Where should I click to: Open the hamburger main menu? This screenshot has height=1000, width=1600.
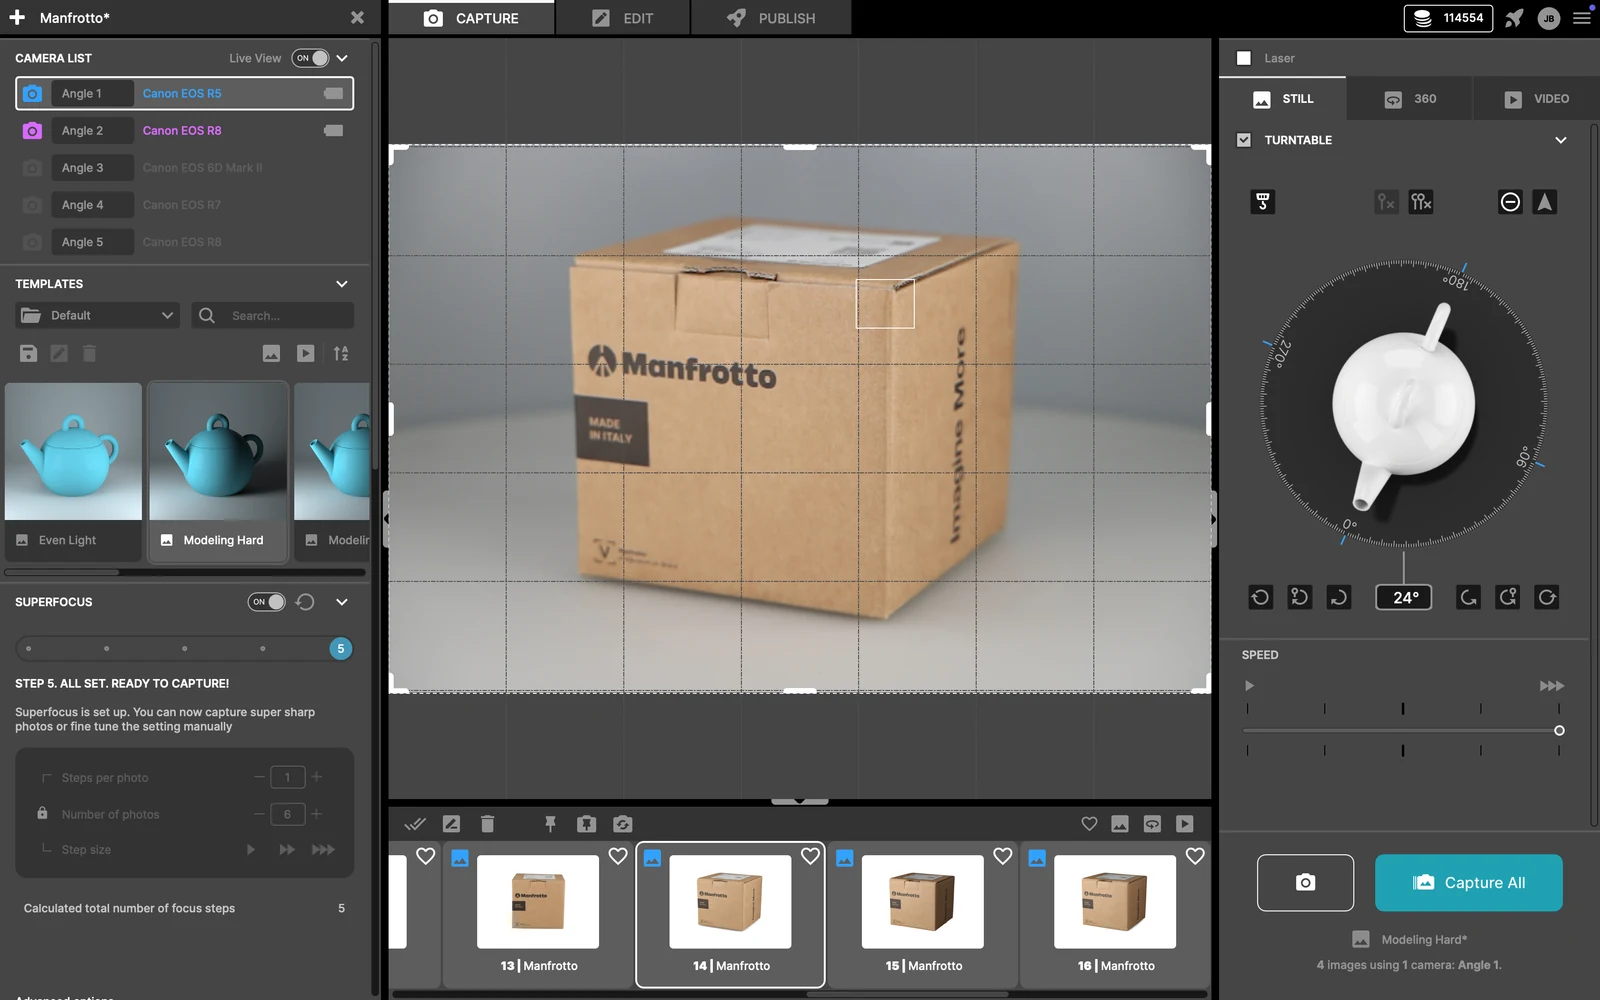1582,18
